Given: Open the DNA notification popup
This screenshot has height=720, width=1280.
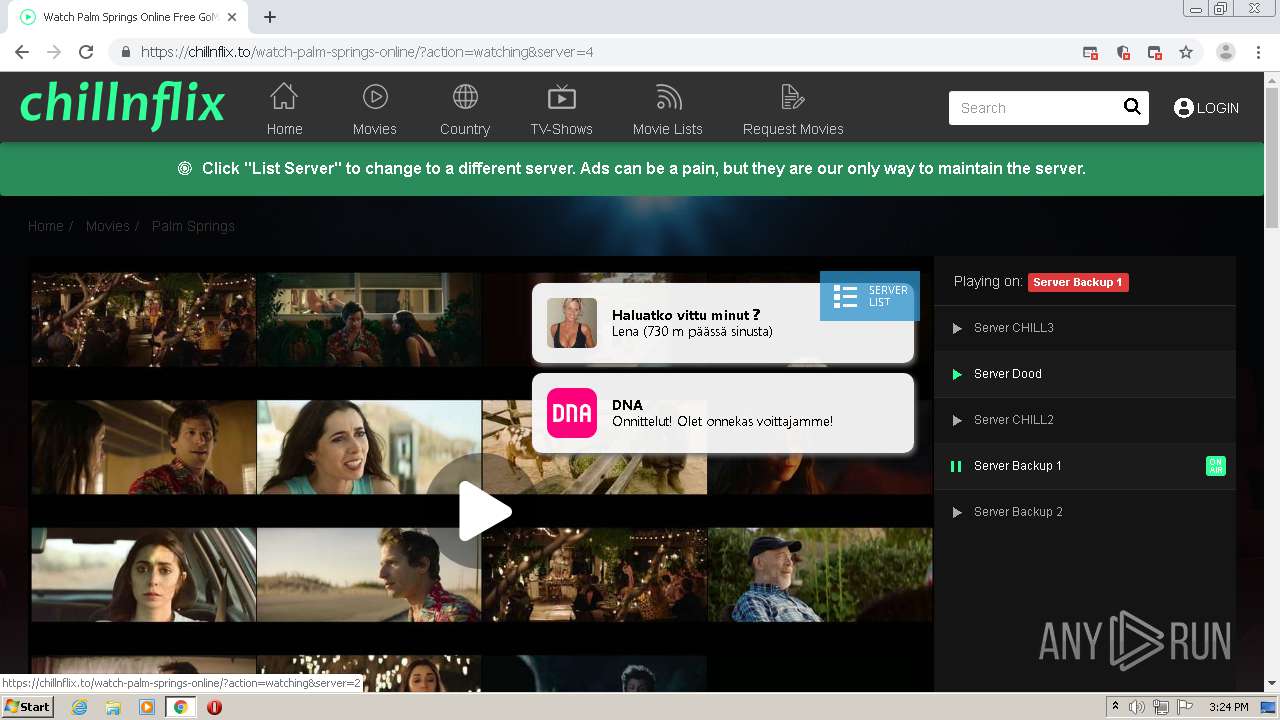Looking at the screenshot, I should (723, 413).
